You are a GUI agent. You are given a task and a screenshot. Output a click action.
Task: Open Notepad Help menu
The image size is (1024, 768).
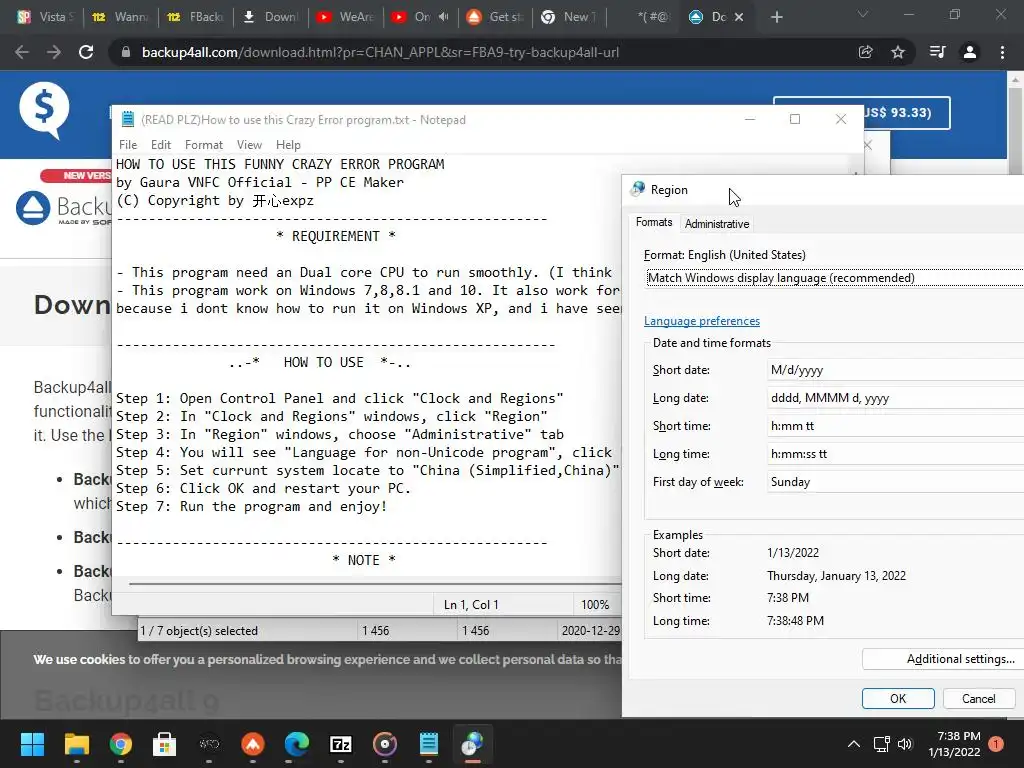(288, 144)
